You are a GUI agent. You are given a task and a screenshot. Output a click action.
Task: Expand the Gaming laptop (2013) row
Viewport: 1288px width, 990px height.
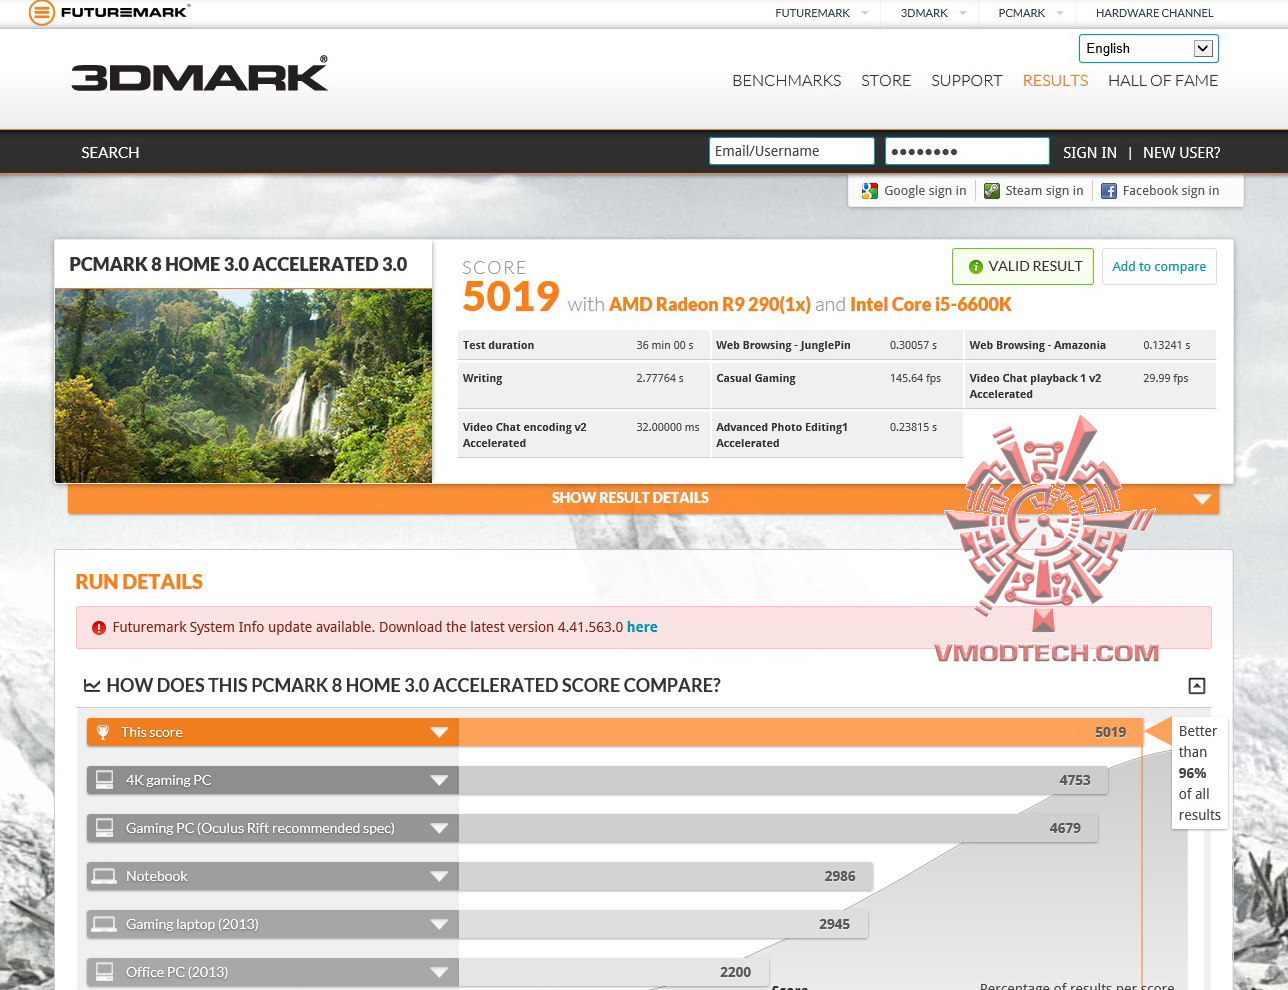click(439, 925)
